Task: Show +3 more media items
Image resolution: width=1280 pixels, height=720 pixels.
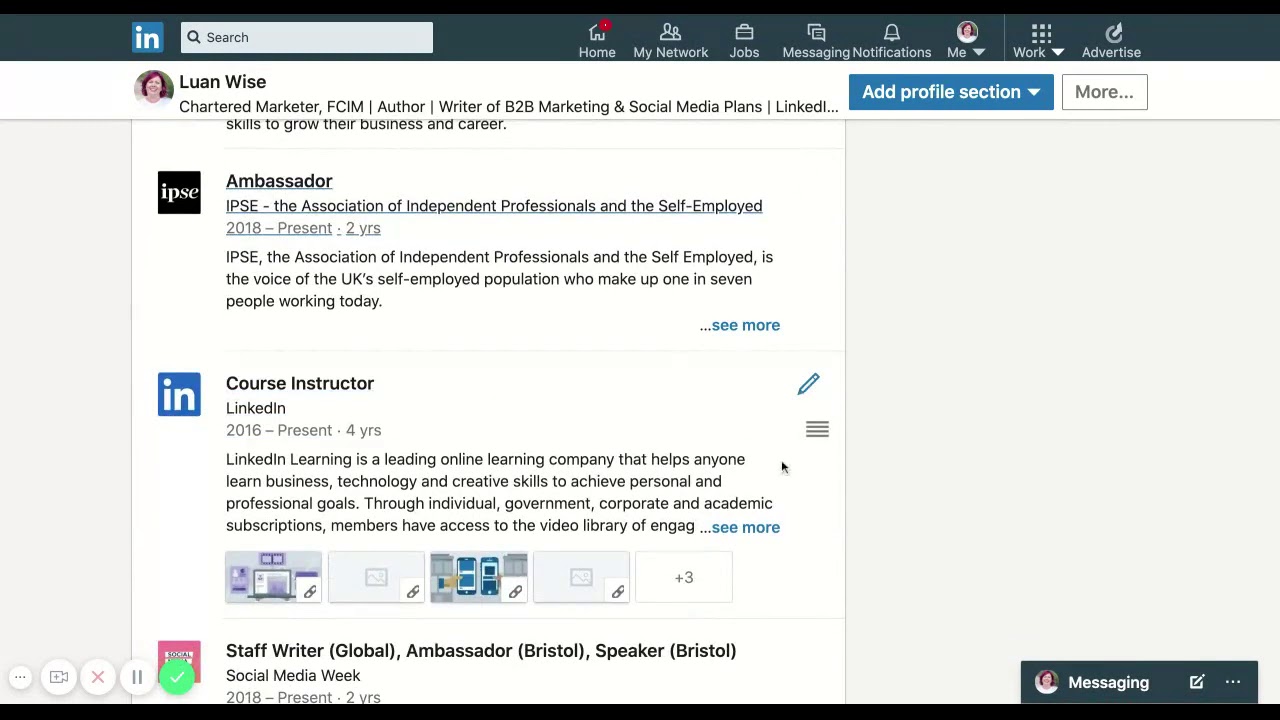Action: (684, 577)
